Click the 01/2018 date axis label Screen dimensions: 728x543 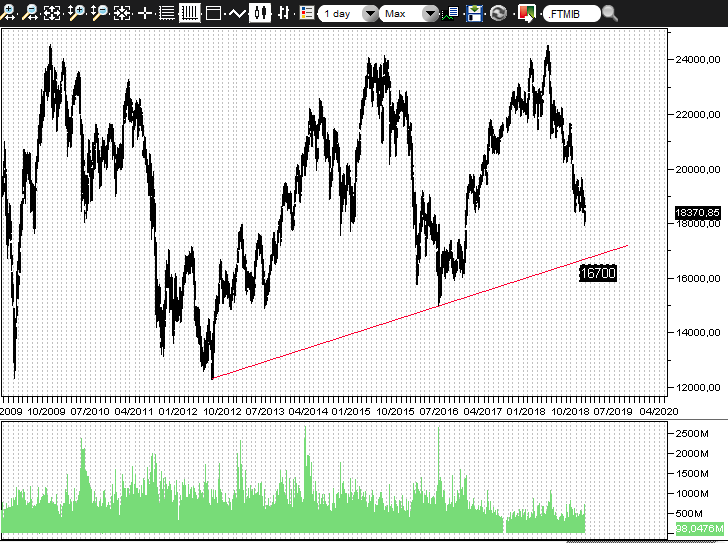pos(526,411)
